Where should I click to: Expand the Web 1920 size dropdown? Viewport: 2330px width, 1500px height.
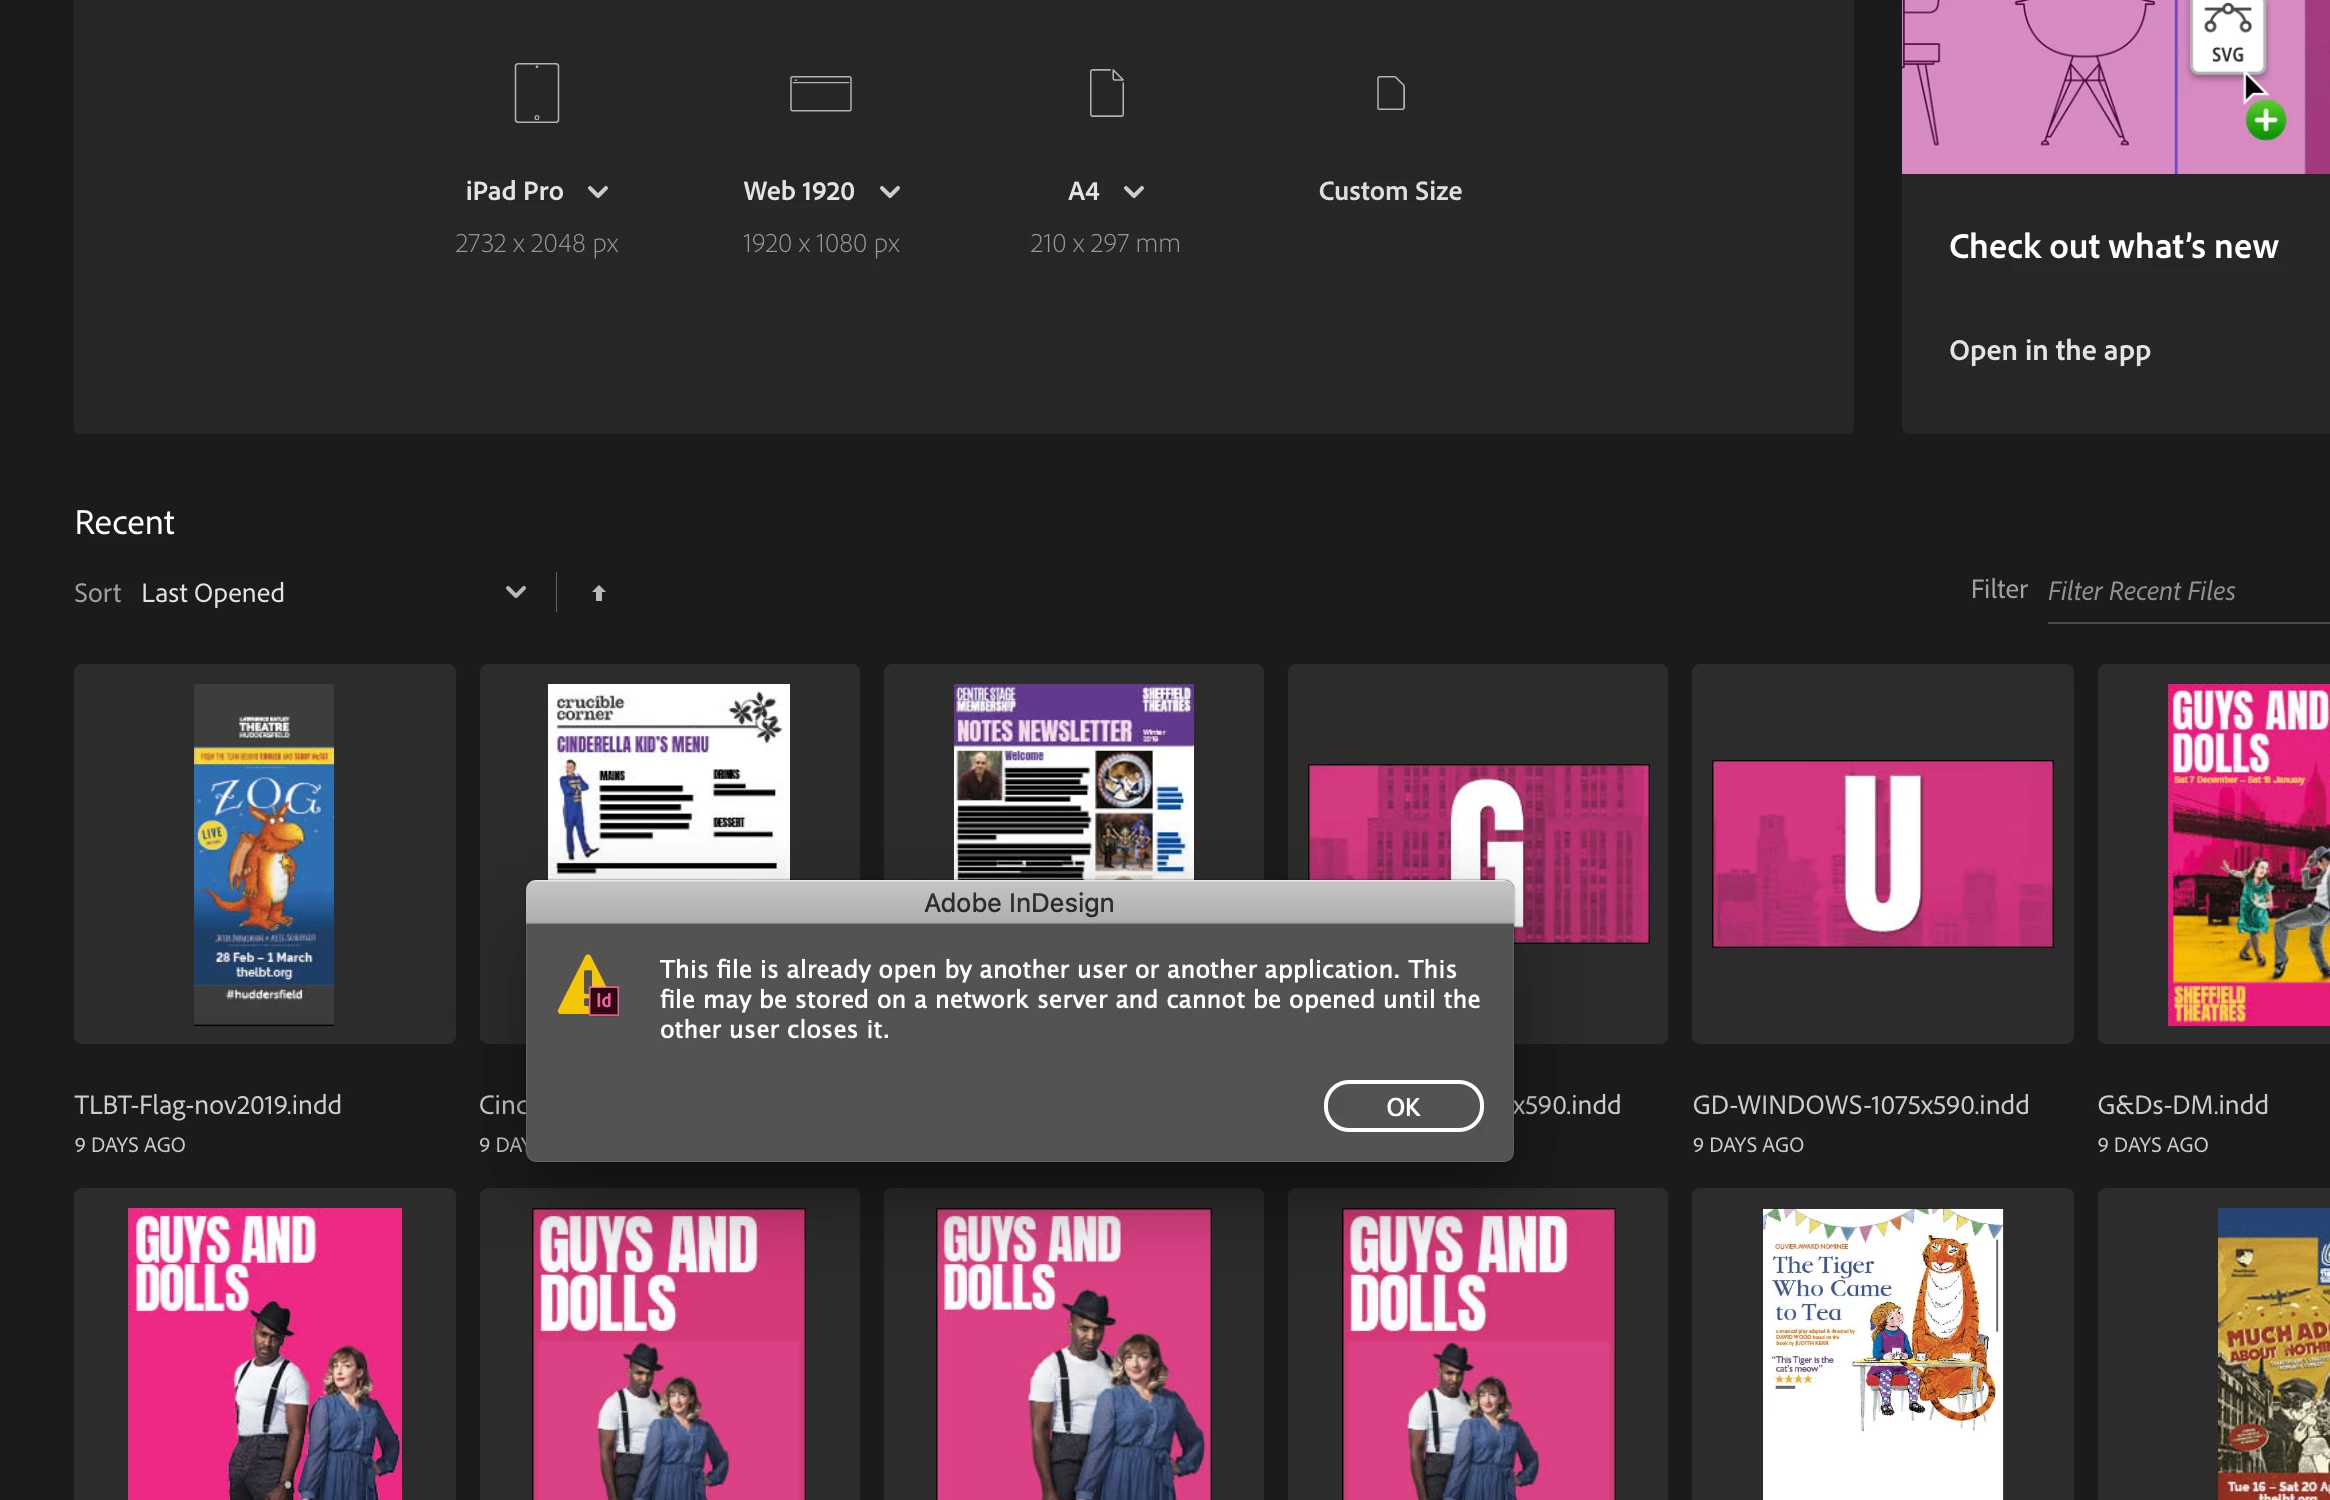tap(890, 192)
